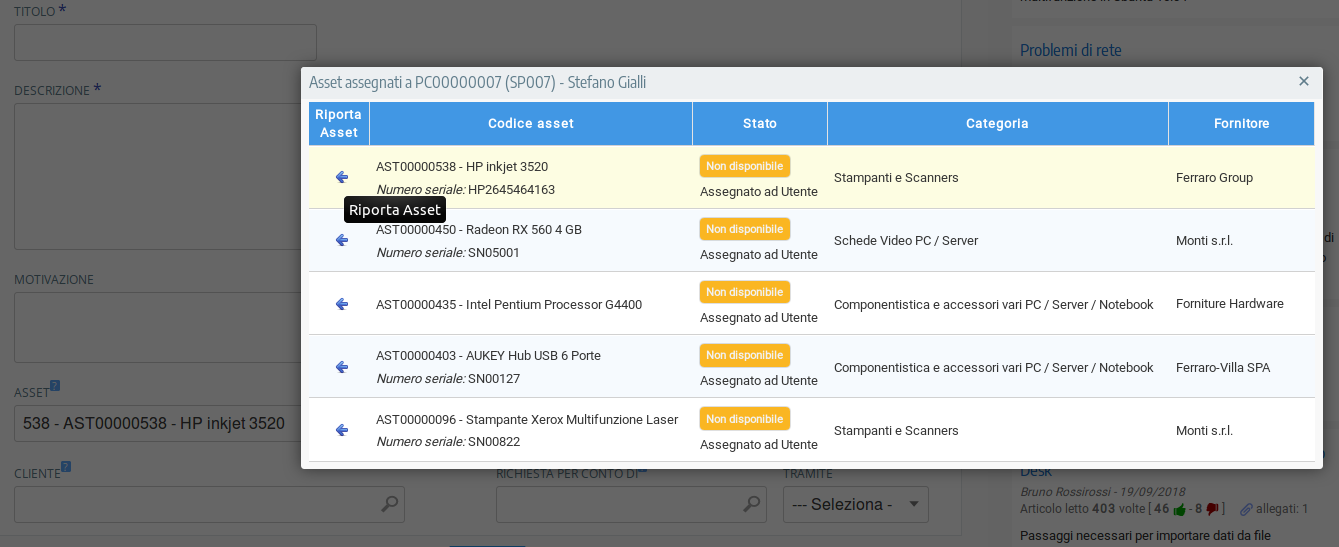Click the help icon next to ASSET label
The width and height of the screenshot is (1339, 547).
[x=55, y=386]
